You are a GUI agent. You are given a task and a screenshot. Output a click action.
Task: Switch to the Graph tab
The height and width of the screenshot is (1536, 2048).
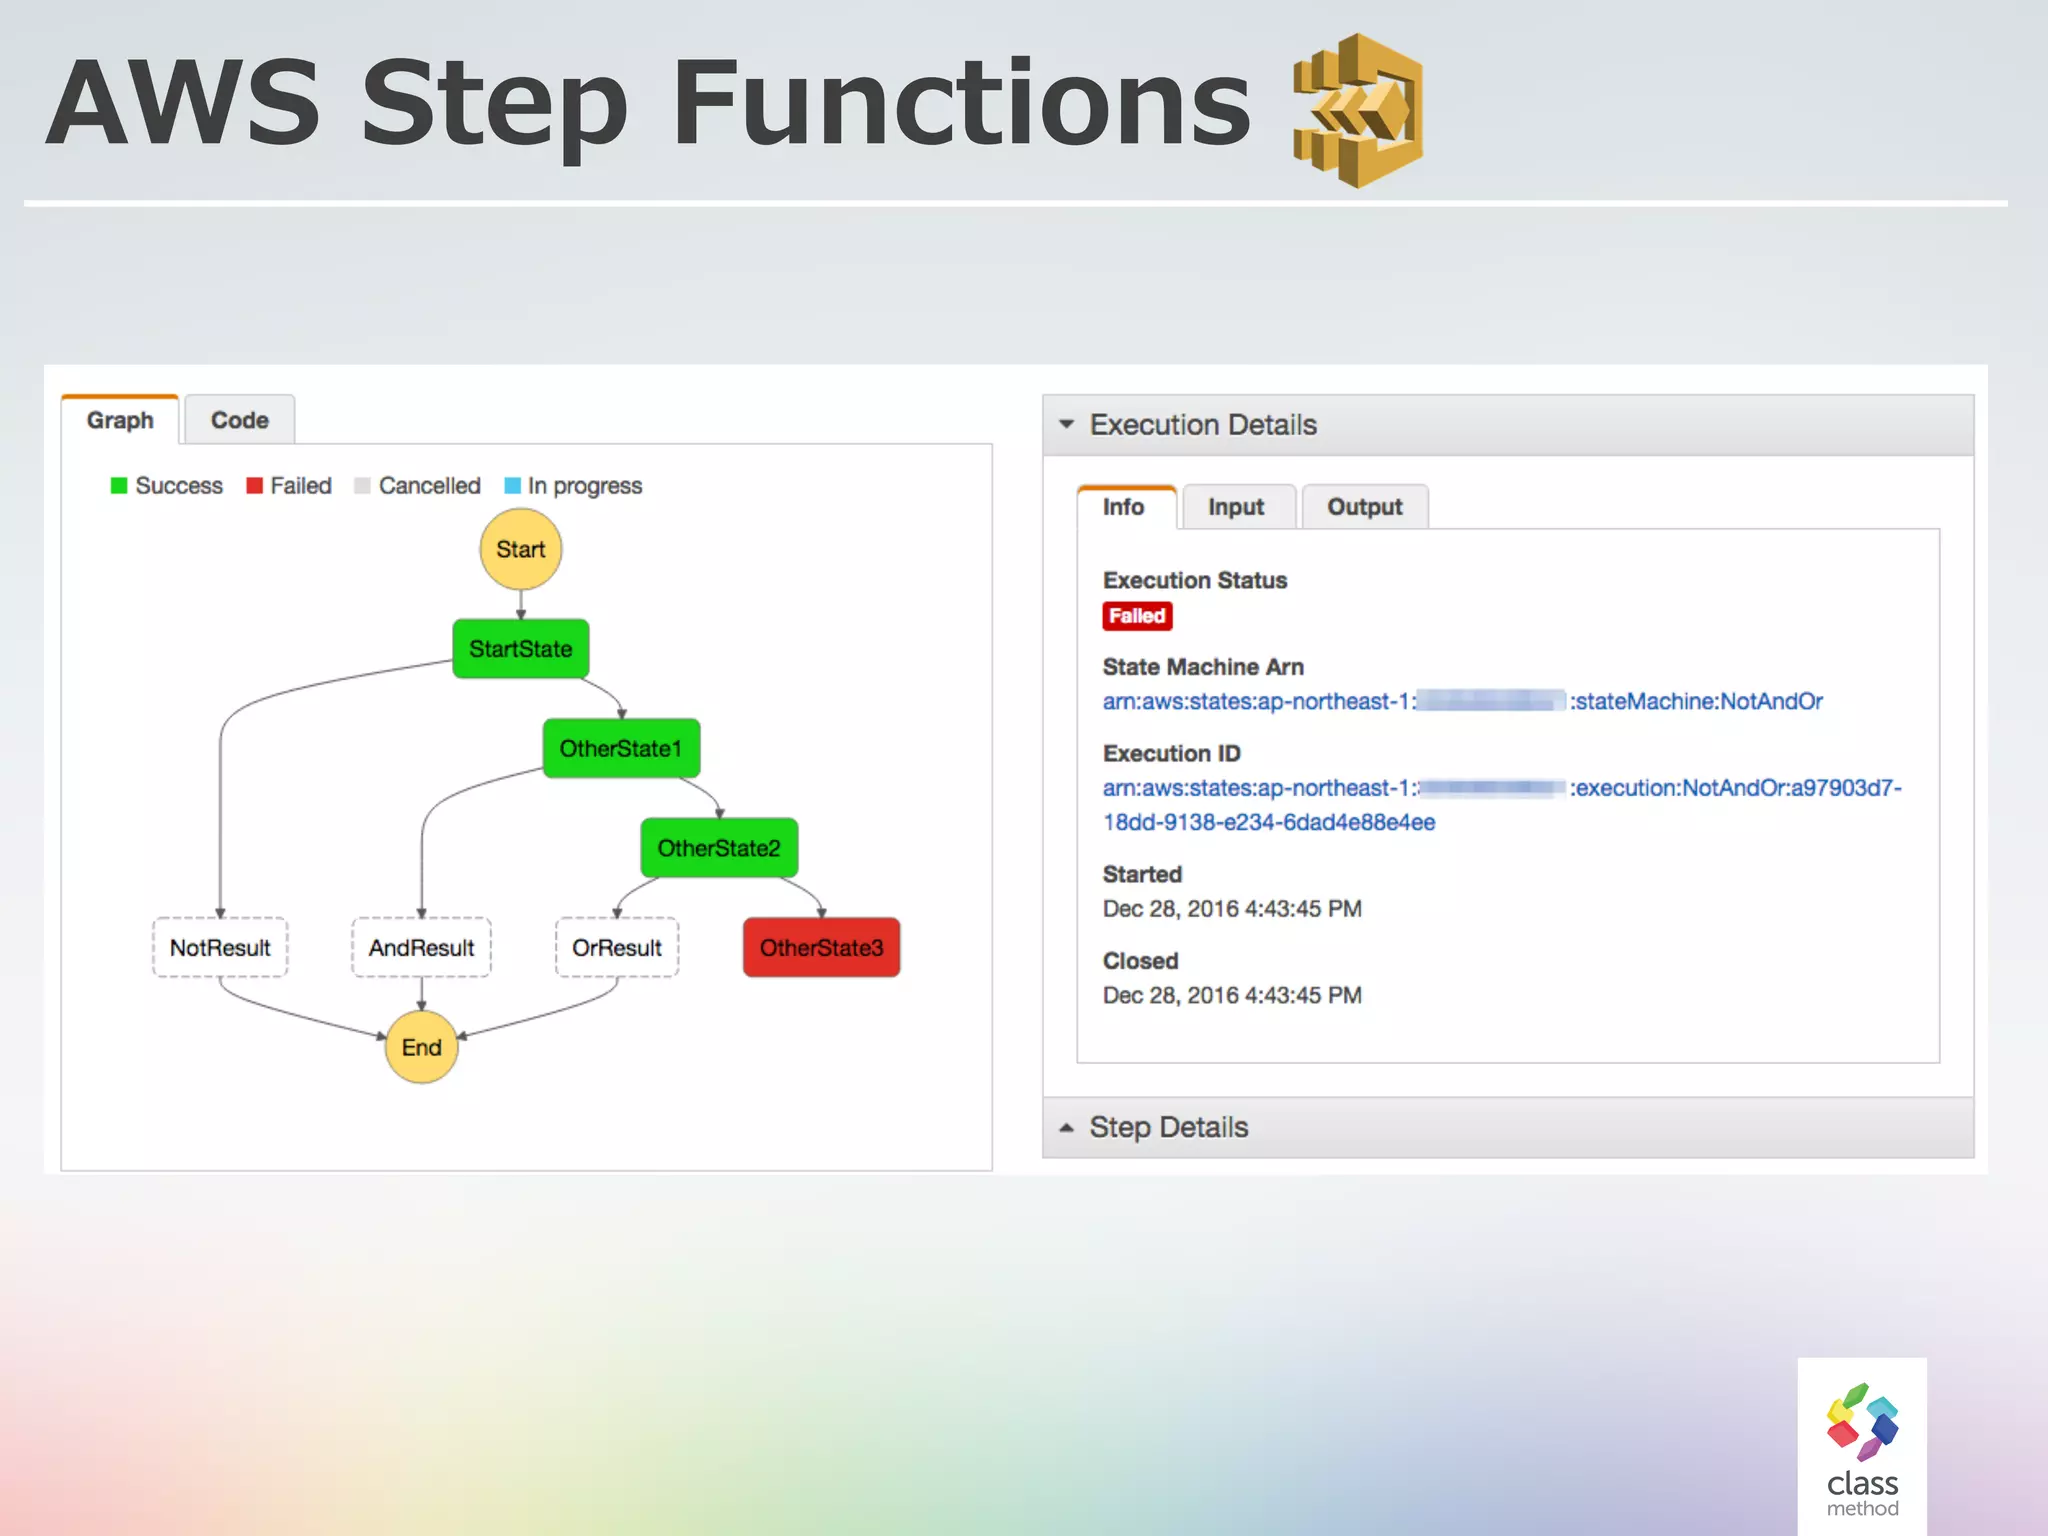coord(120,420)
